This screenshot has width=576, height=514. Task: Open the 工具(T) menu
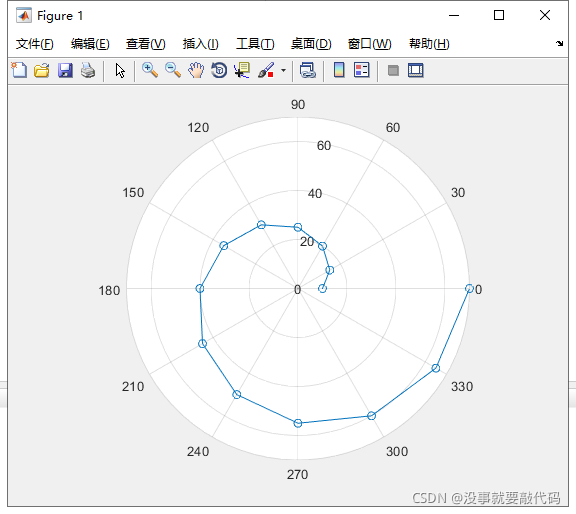click(x=255, y=44)
